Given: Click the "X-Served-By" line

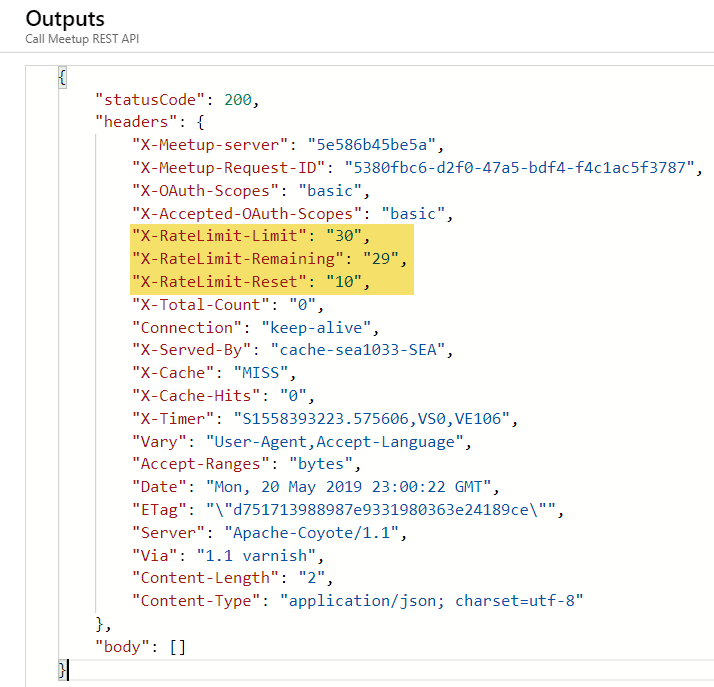Looking at the screenshot, I should coord(292,350).
